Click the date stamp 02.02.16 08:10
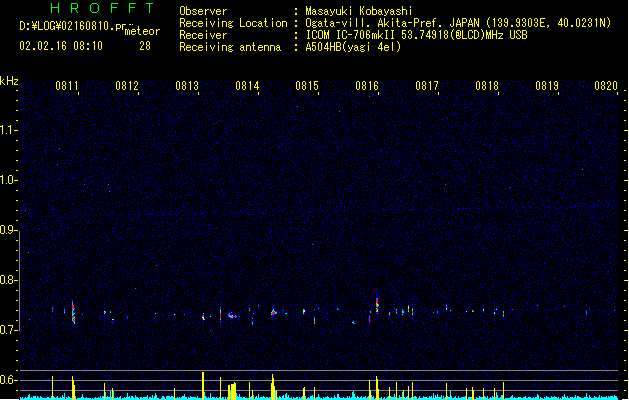This screenshot has width=629, height=400. (x=61, y=46)
